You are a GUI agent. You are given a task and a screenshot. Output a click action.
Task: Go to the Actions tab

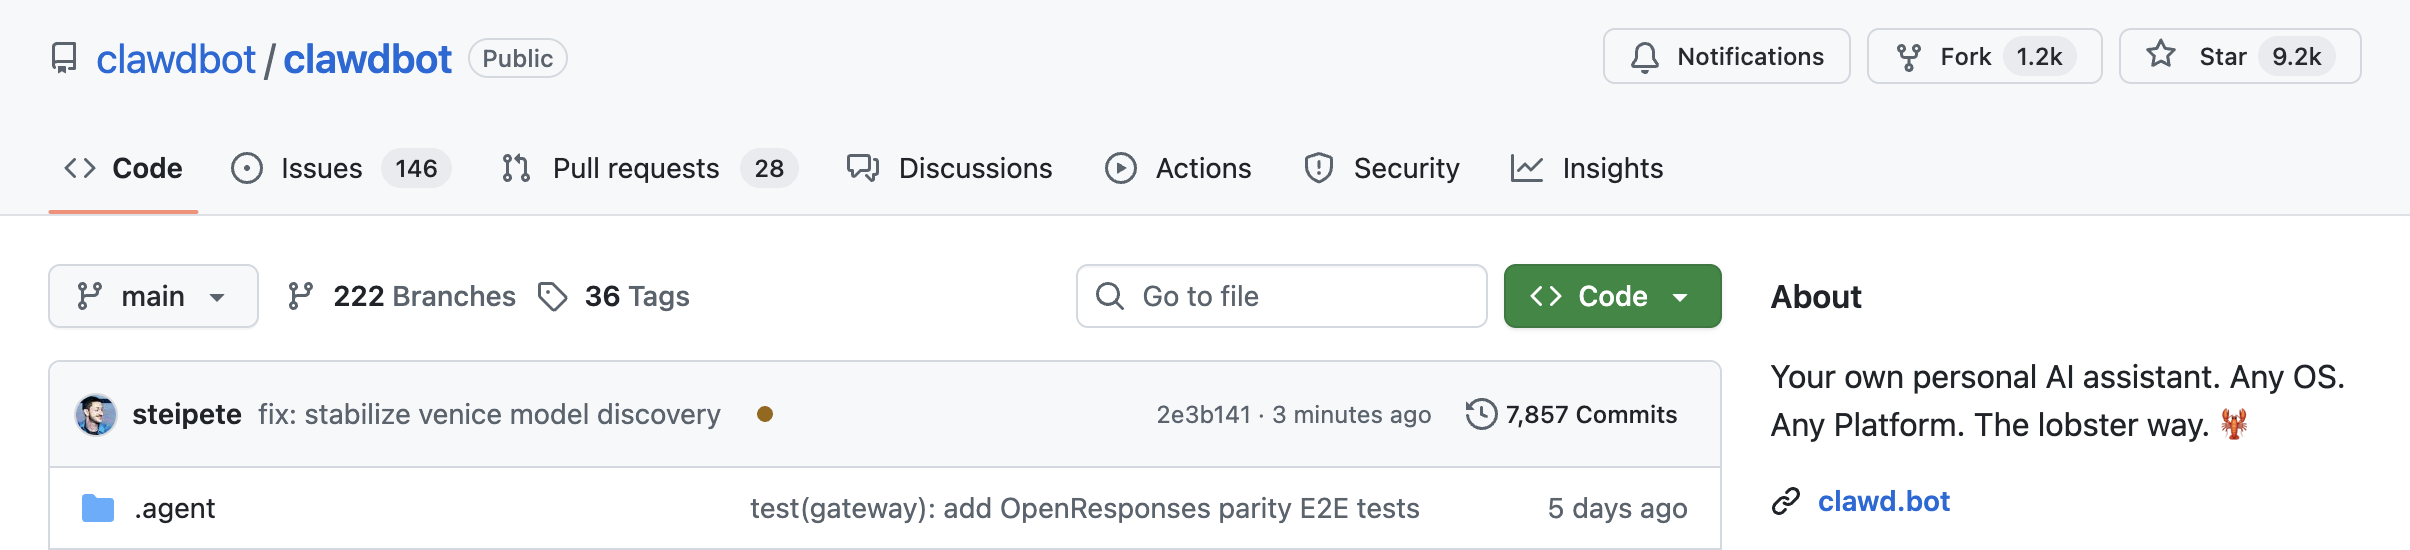coord(1202,168)
